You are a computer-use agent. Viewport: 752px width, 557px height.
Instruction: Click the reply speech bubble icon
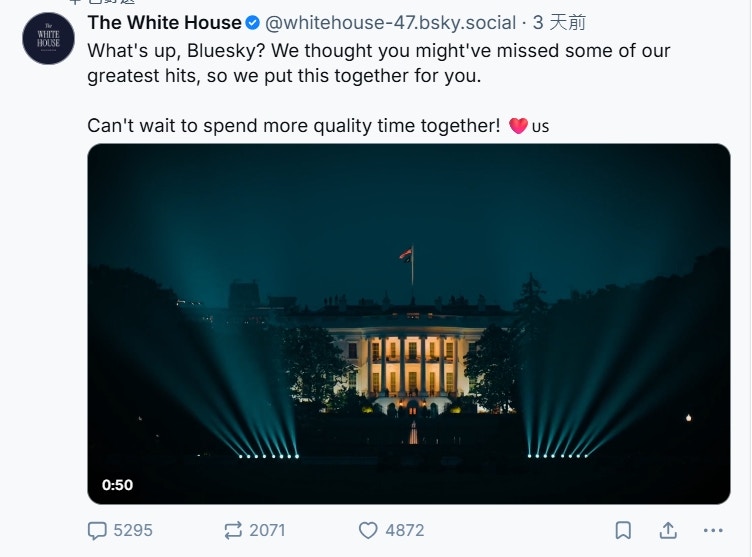[x=97, y=530]
